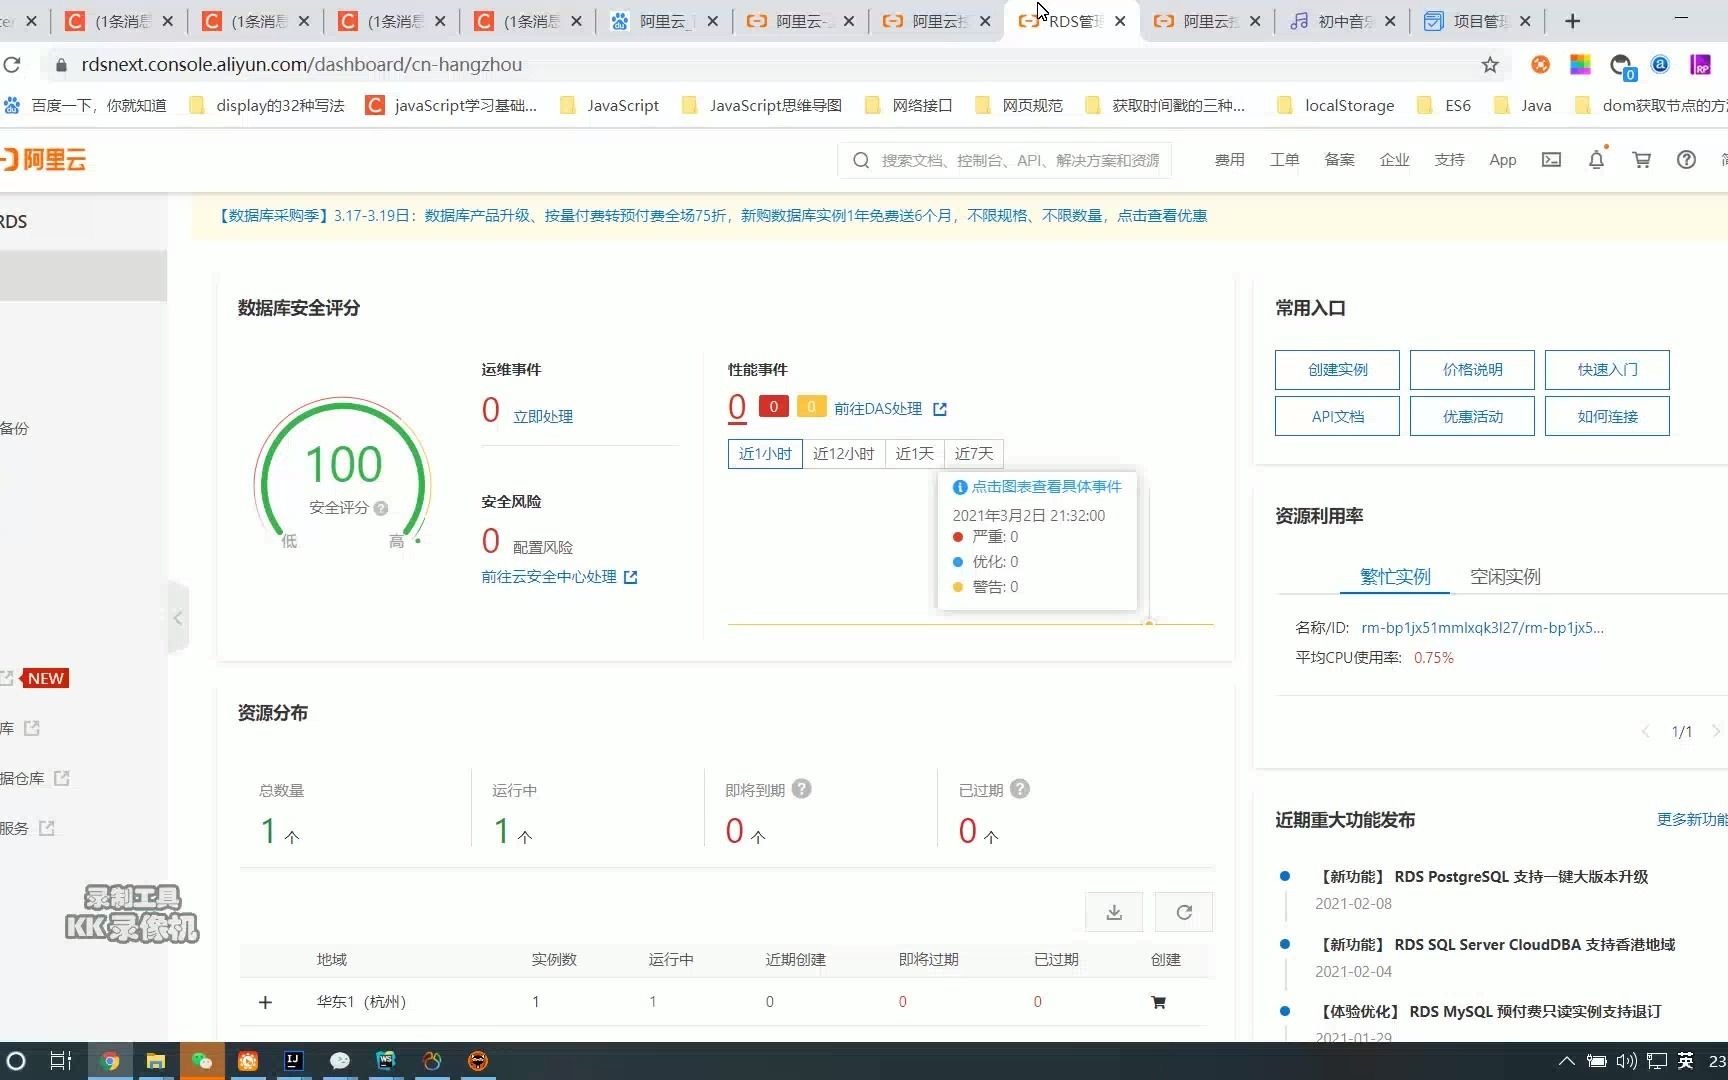Open external link icon beside 前往DAS处理
This screenshot has width=1728, height=1080.
coord(940,409)
